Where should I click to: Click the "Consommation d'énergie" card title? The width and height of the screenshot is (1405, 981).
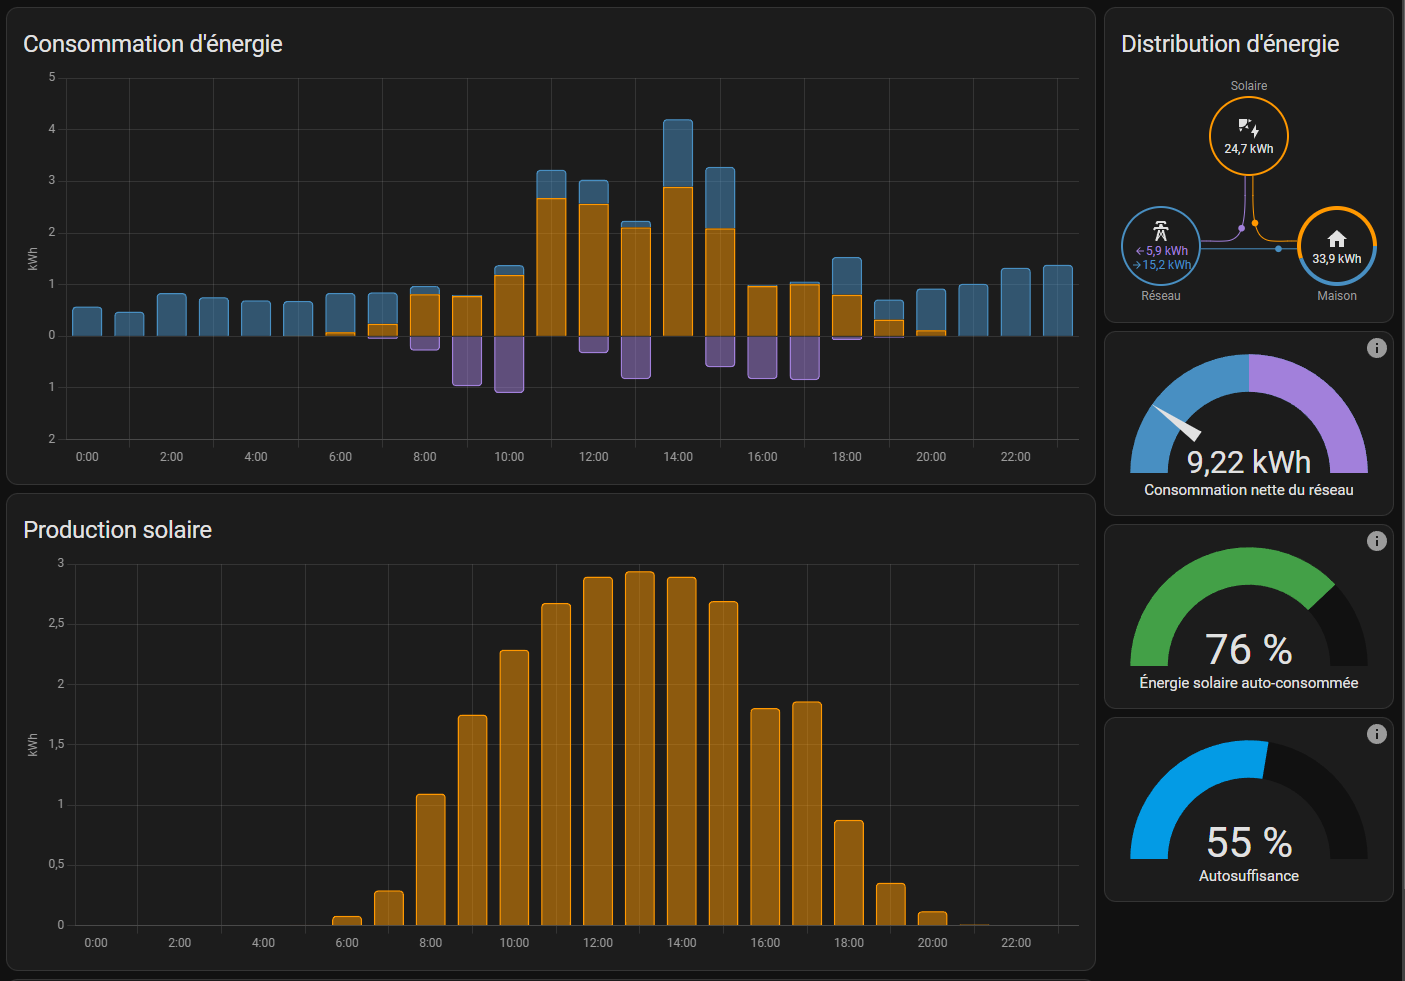tap(153, 44)
